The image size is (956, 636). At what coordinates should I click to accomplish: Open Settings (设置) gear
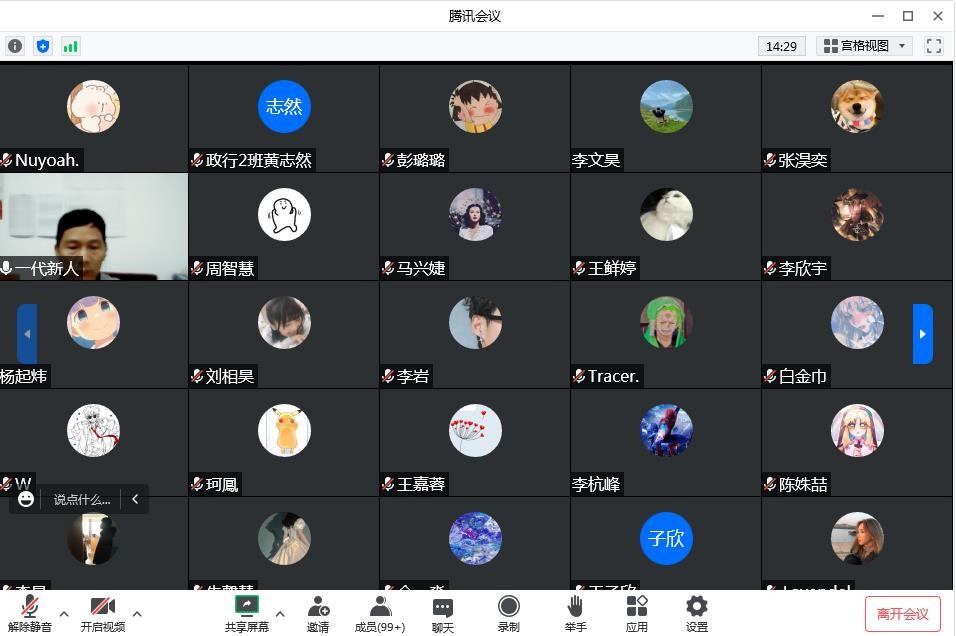[697, 615]
